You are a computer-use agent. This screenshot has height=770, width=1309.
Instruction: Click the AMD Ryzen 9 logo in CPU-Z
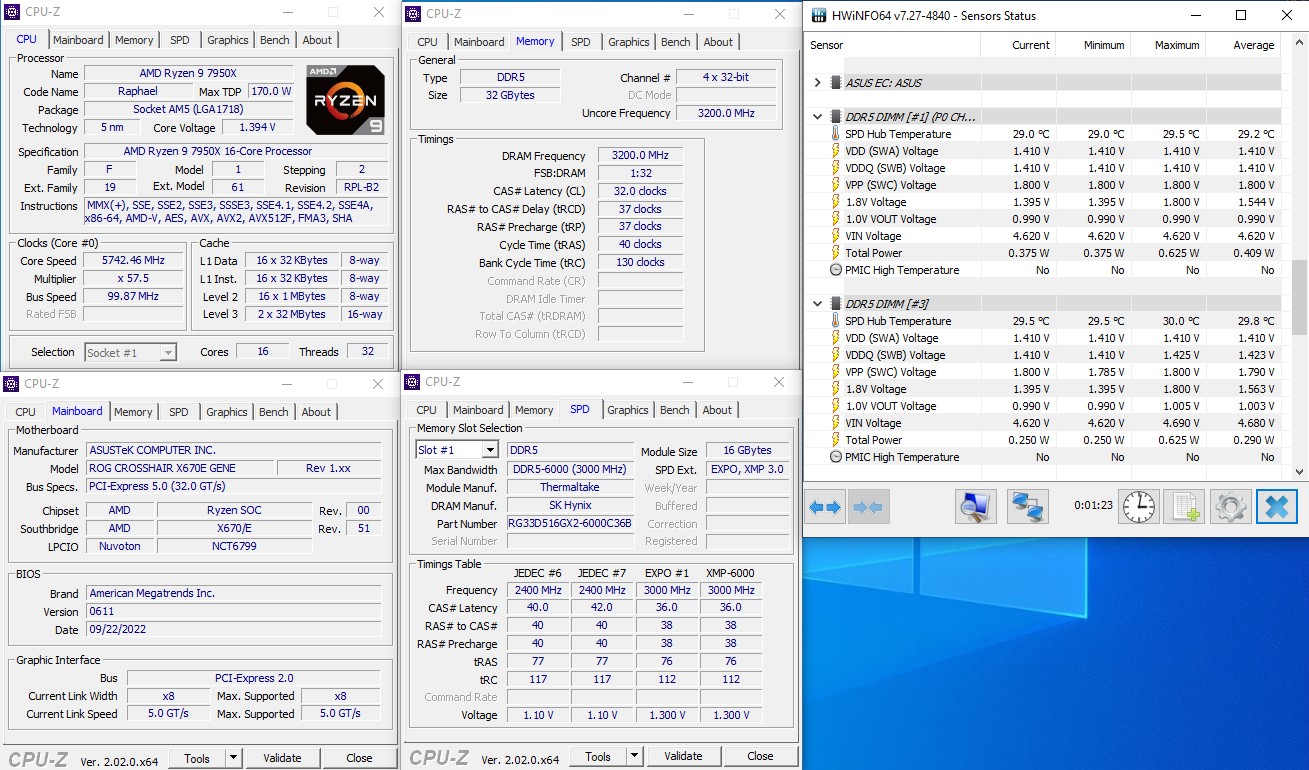[346, 100]
